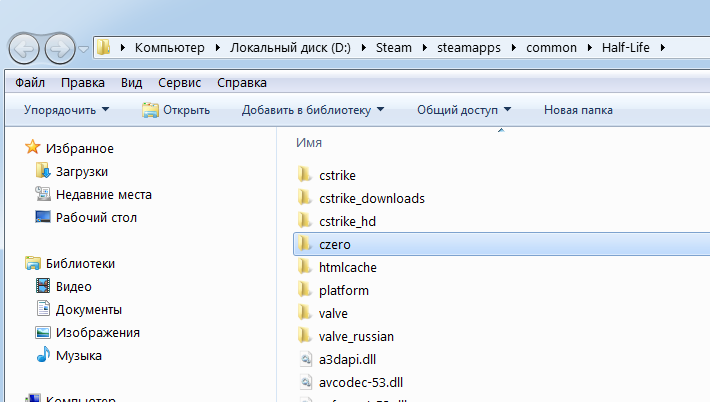Open Рабочий стол in the favorites list
This screenshot has height=402, width=710.
(96, 218)
